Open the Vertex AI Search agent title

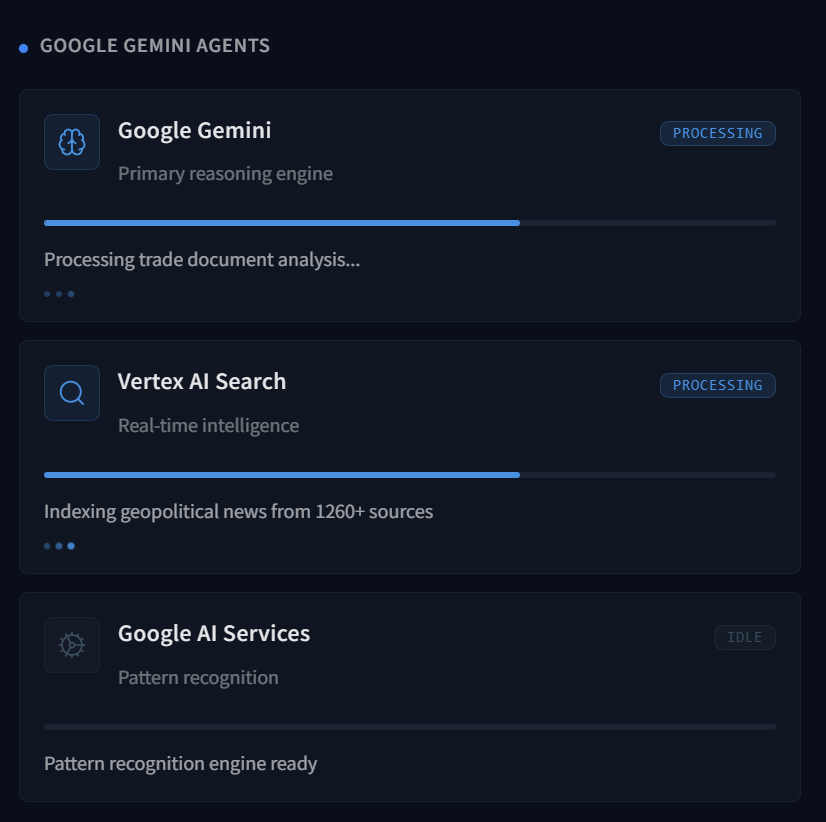[x=202, y=381]
